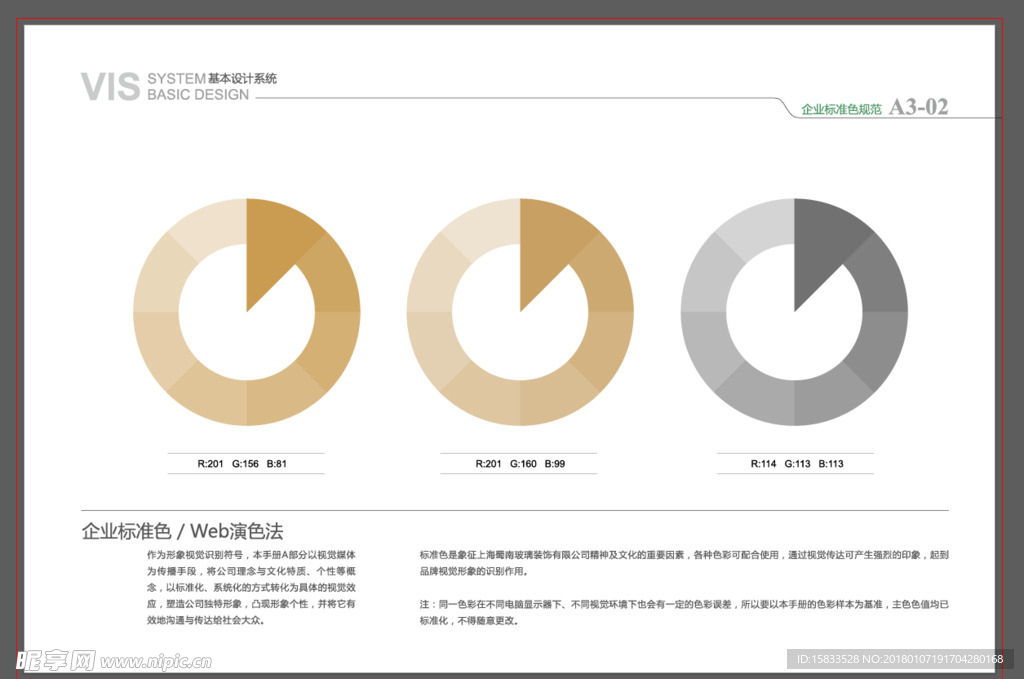The image size is (1024, 679).
Task: Select the SYSTEM 基本设计系统 header text
Action: (212, 78)
